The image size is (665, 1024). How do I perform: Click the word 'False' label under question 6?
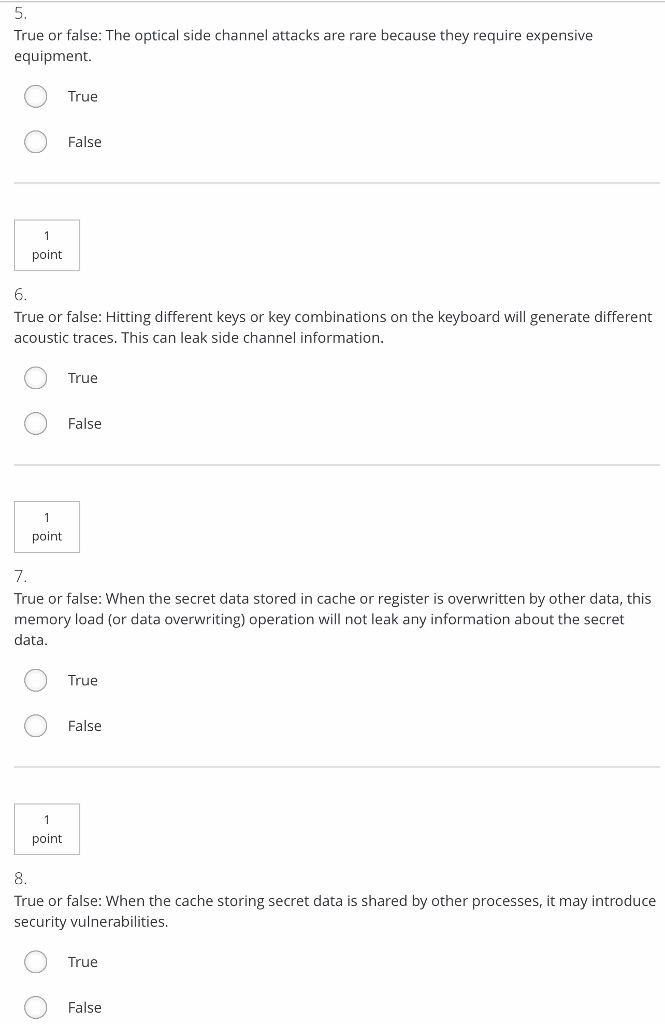coord(85,424)
